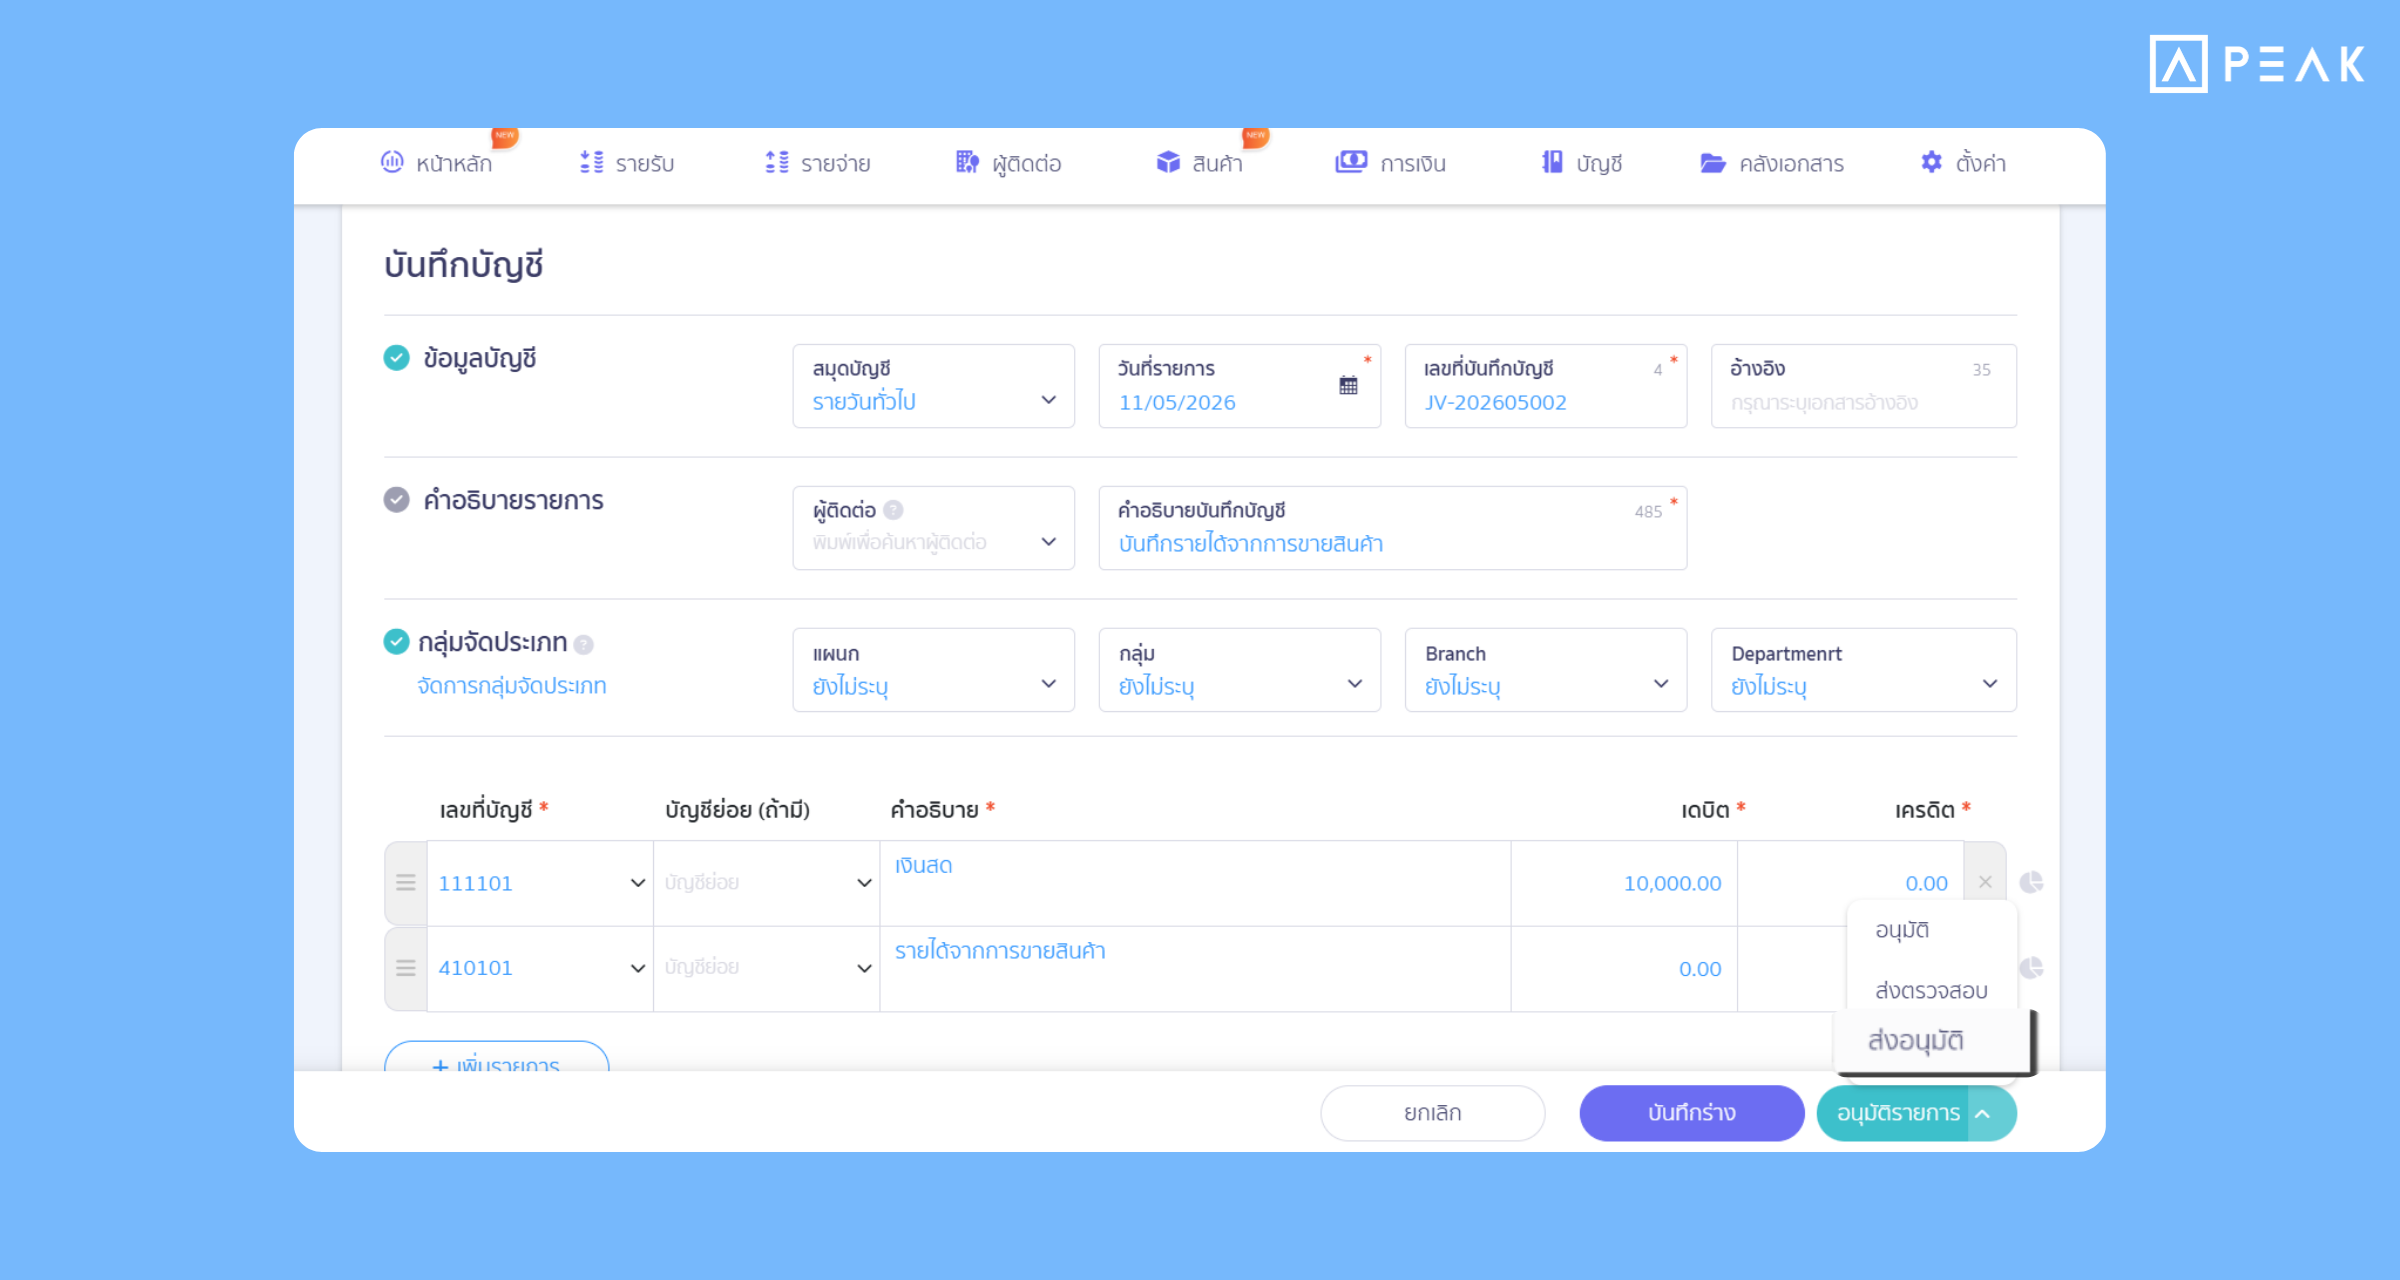Click the pie chart icon for row 111101

[2031, 882]
